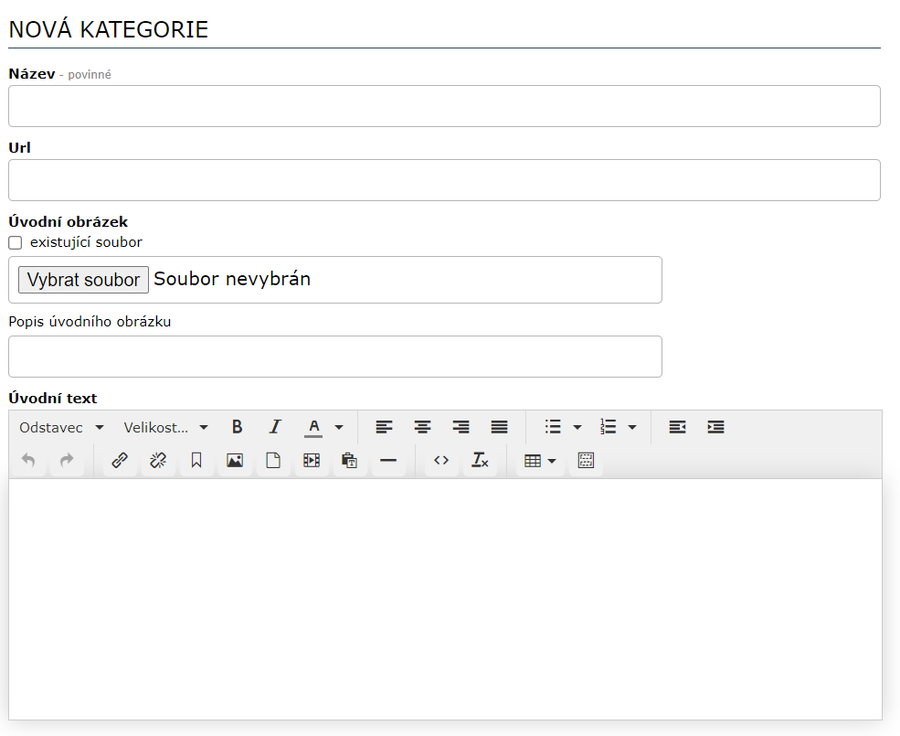Open the text color picker arrow

[339, 427]
